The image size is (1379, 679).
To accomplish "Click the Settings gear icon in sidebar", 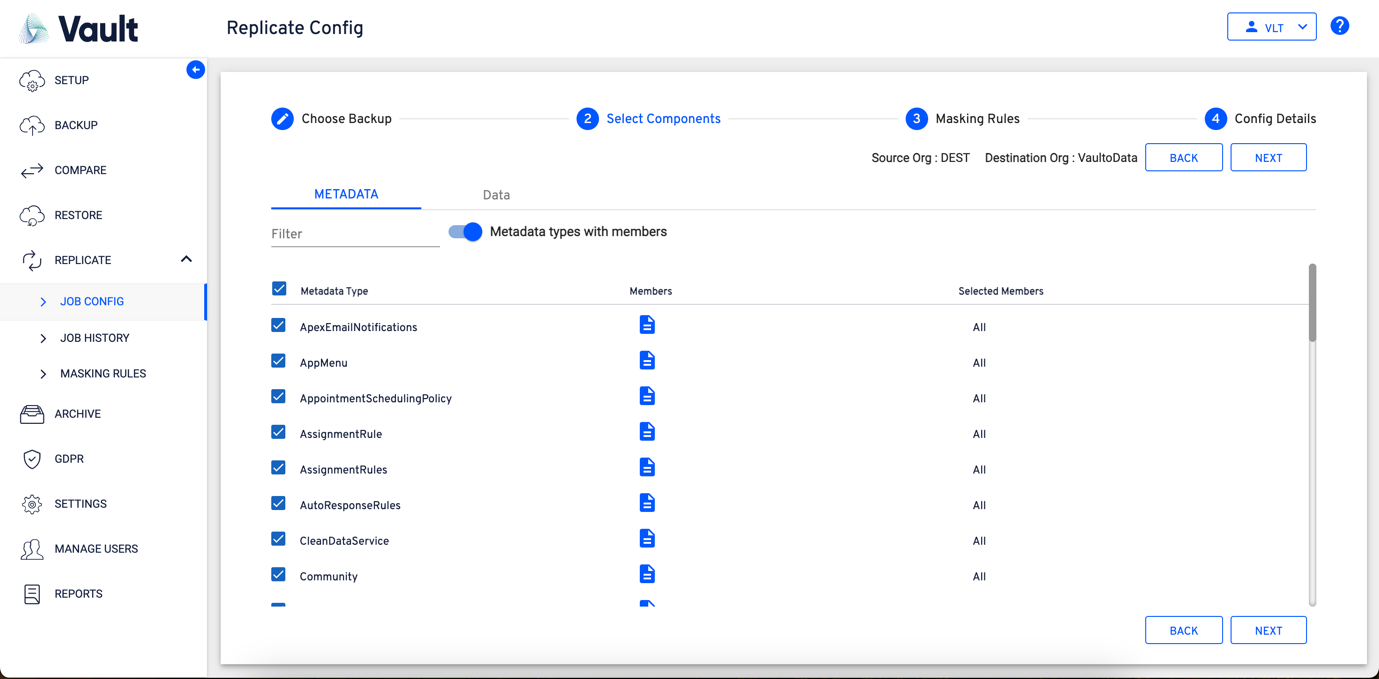I will 32,504.
